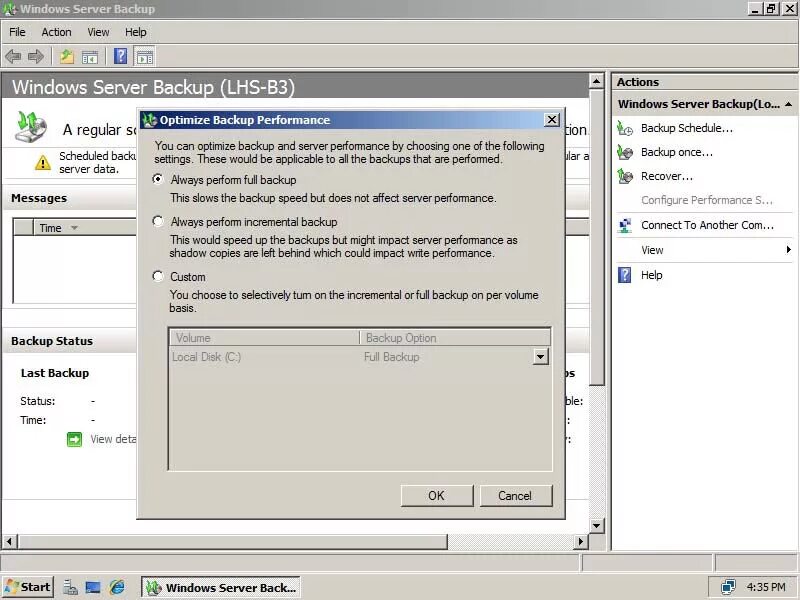This screenshot has height=600, width=800.
Task: Collapse the Windows Server Backup actions section
Action: (x=789, y=103)
